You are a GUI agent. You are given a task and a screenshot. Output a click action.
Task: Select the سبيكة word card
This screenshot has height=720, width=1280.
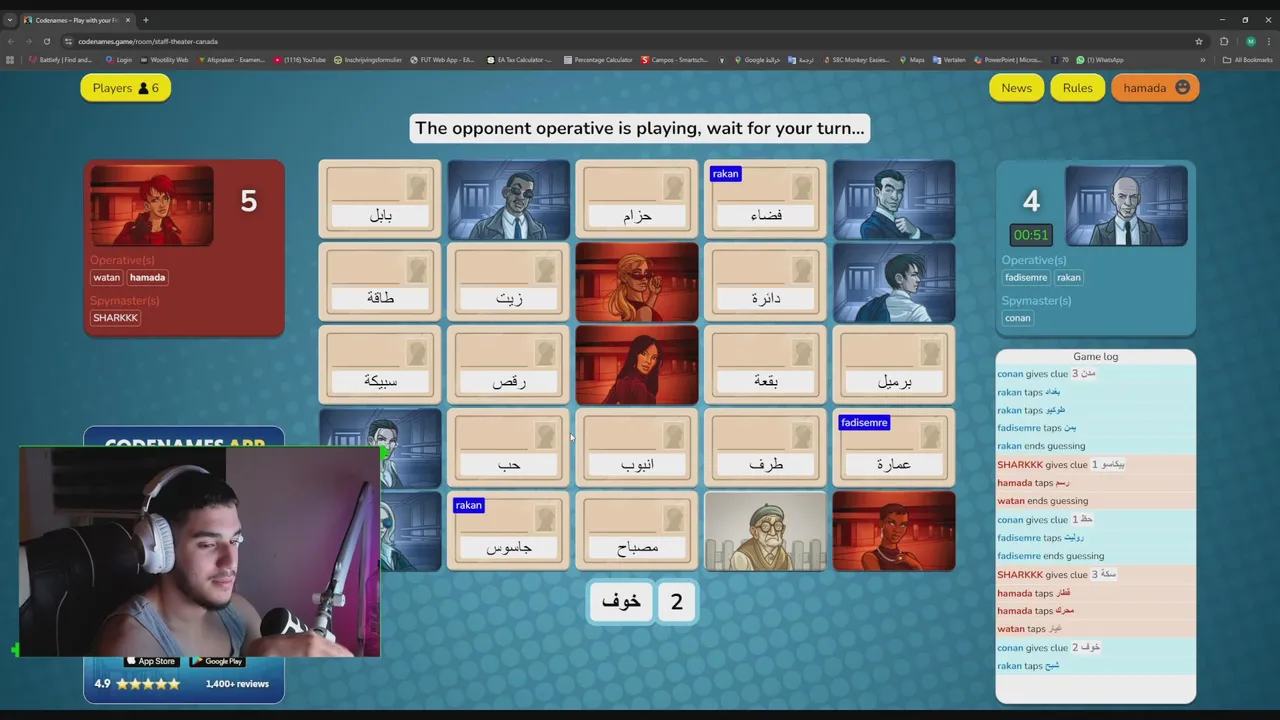coord(380,365)
